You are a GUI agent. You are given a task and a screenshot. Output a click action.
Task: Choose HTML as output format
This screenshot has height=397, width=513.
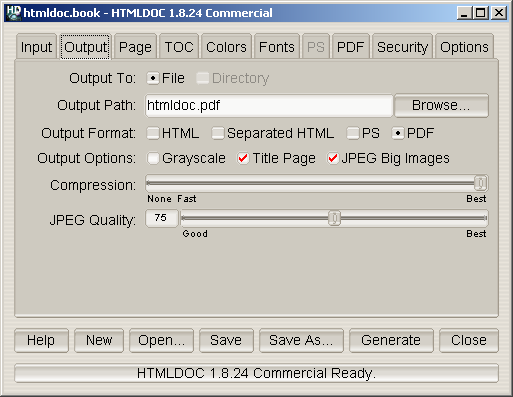point(153,133)
